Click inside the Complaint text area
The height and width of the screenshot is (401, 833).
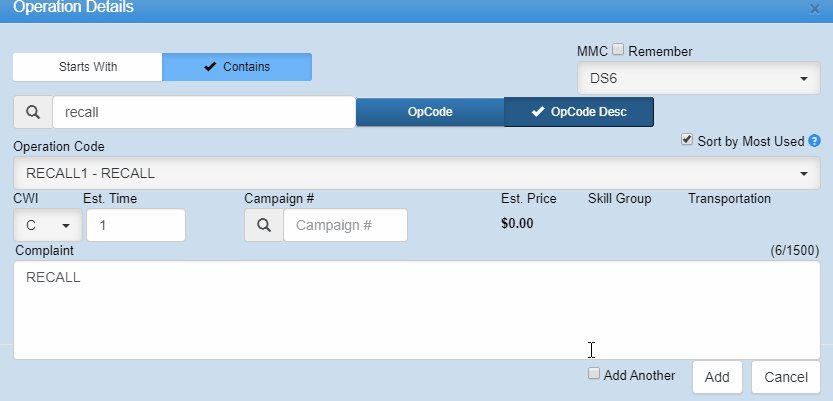point(416,310)
